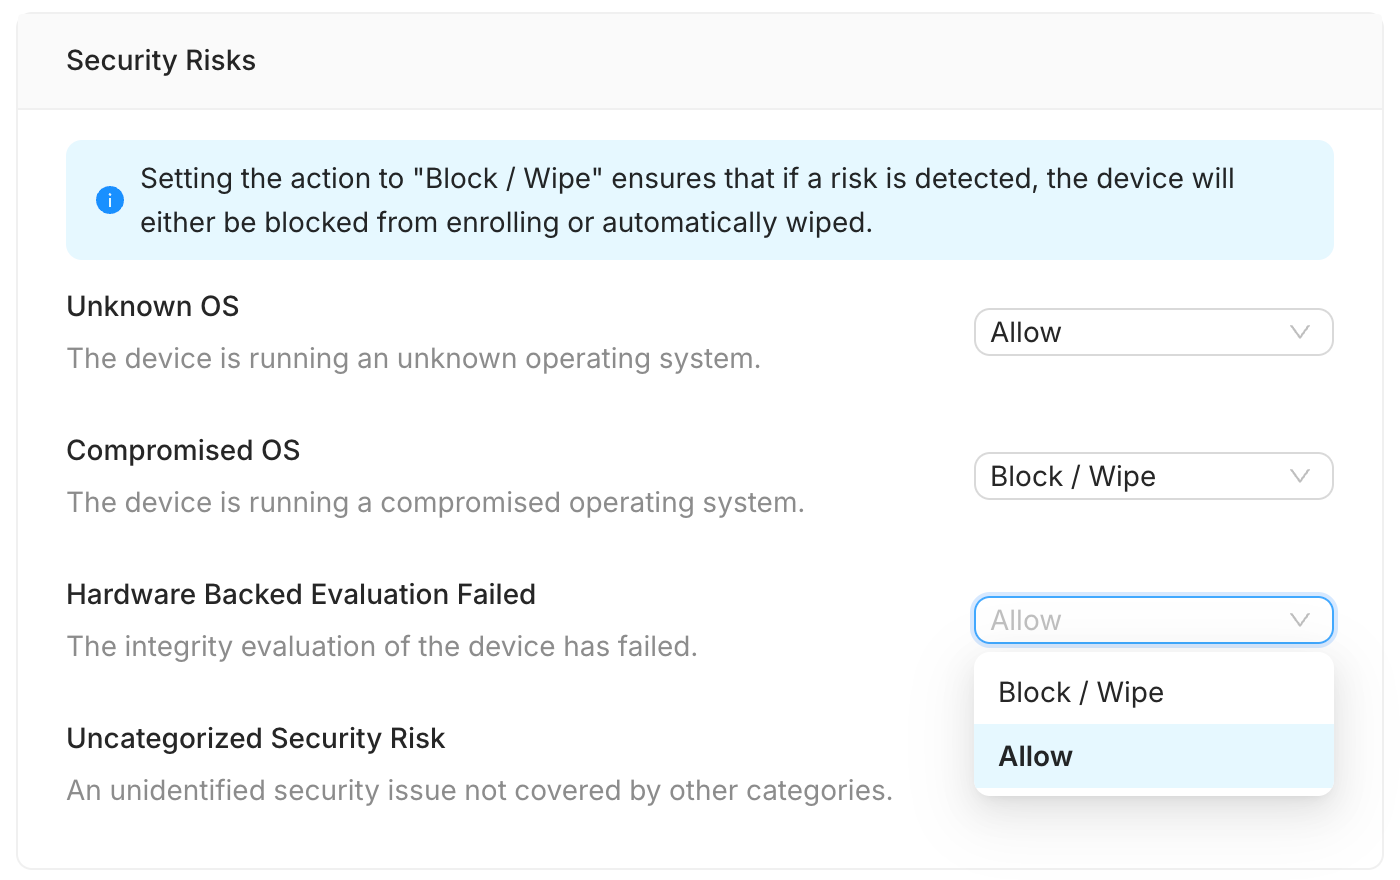
Task: Focus the open Hardware Backed Evaluation select field
Action: (x=1130, y=620)
